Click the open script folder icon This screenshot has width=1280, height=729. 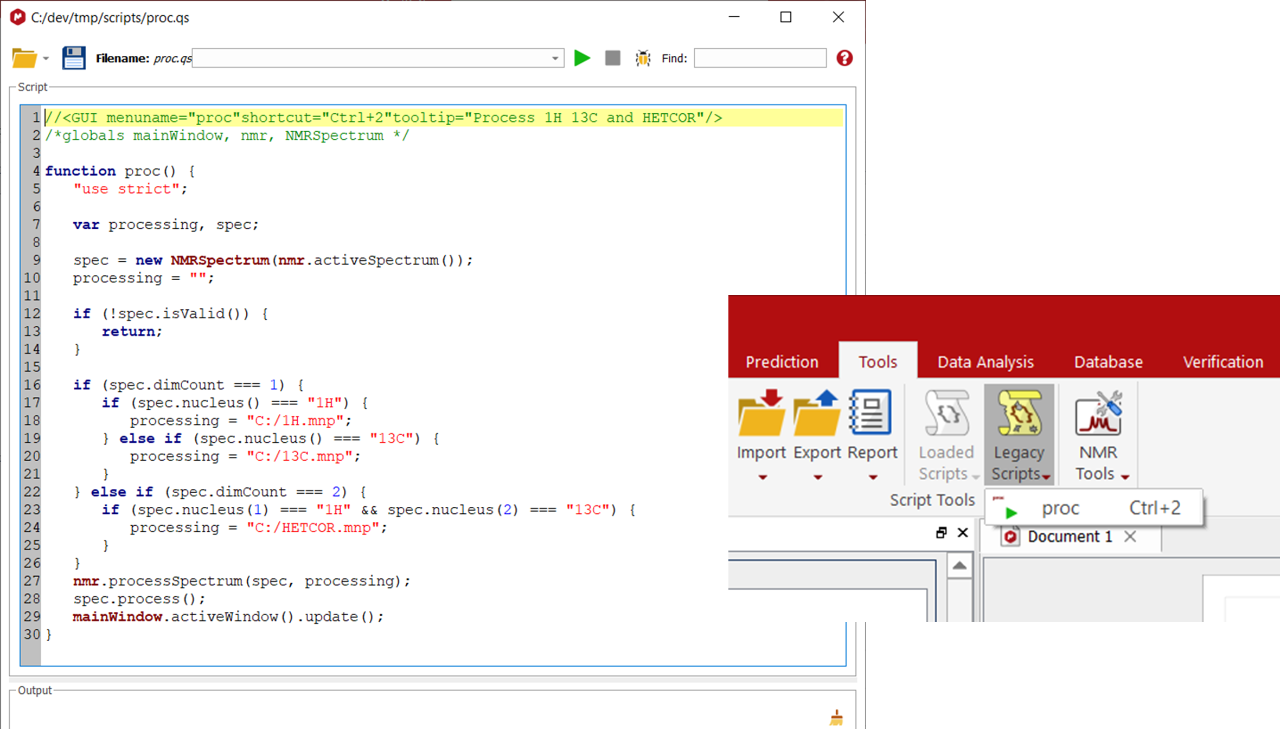pyautogui.click(x=24, y=58)
